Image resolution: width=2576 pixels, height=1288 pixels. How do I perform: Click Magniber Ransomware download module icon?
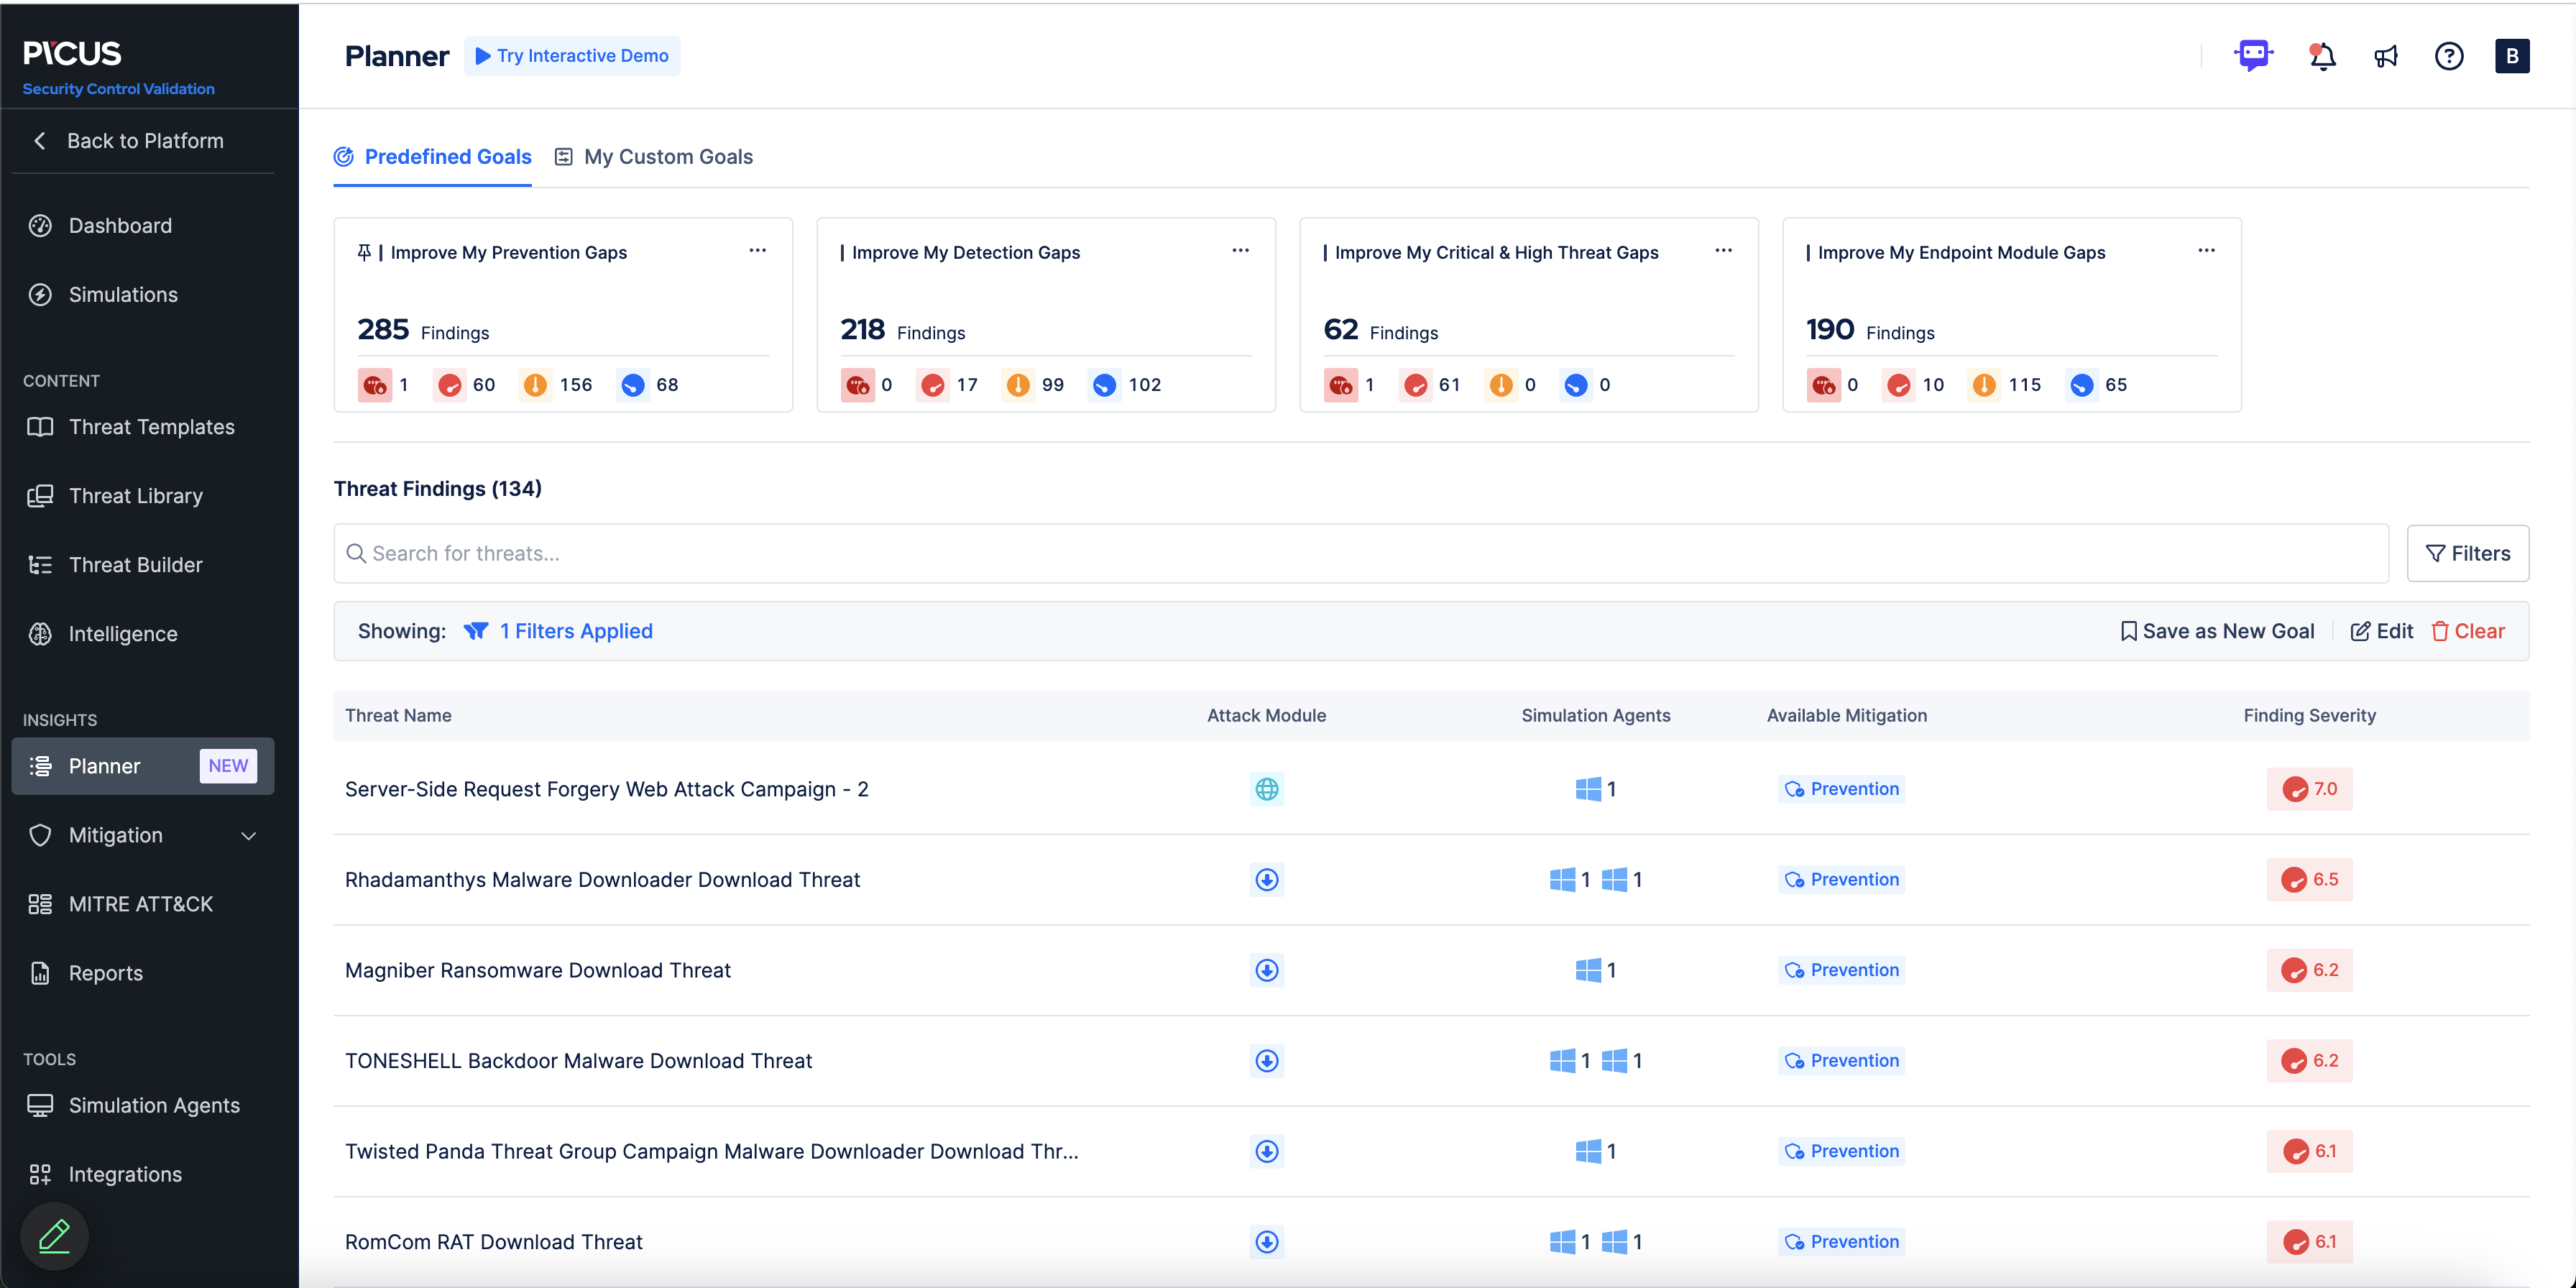point(1266,970)
